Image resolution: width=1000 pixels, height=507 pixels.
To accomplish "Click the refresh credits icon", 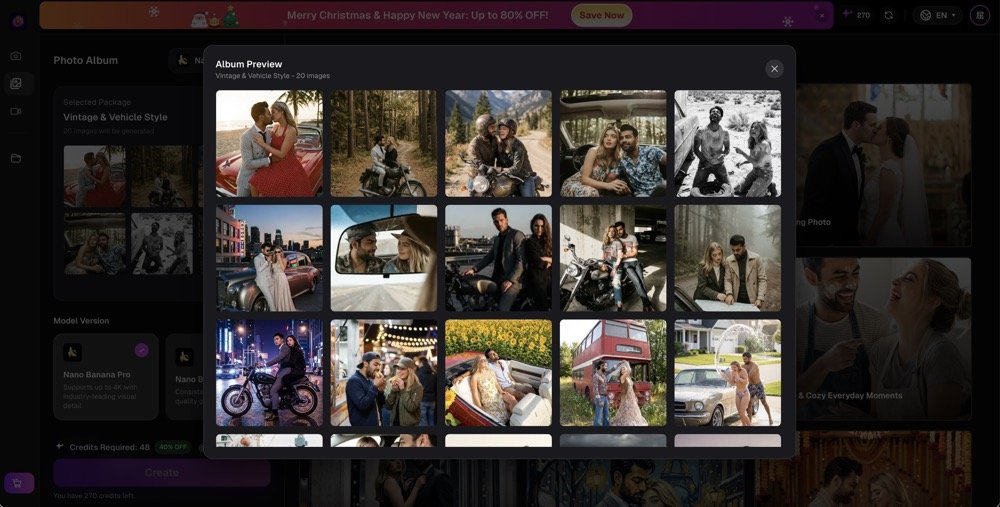I will pyautogui.click(x=888, y=15).
